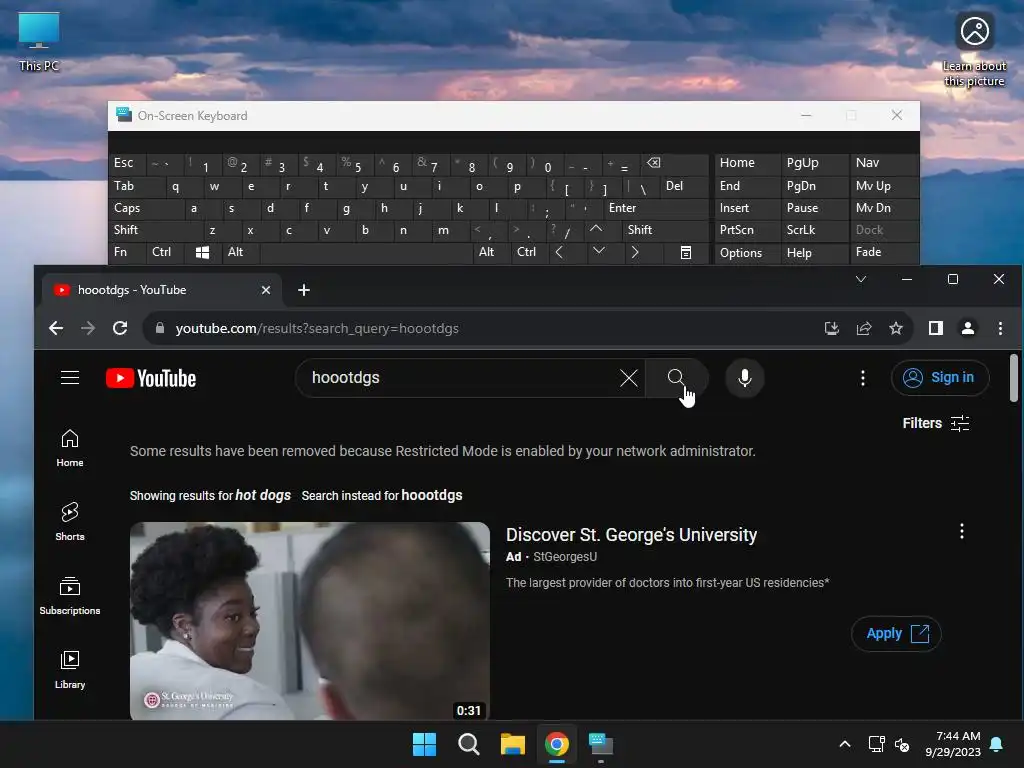Screen dimensions: 1024x768
Task: Open Help on On-Screen Keyboard
Action: pos(814,252)
